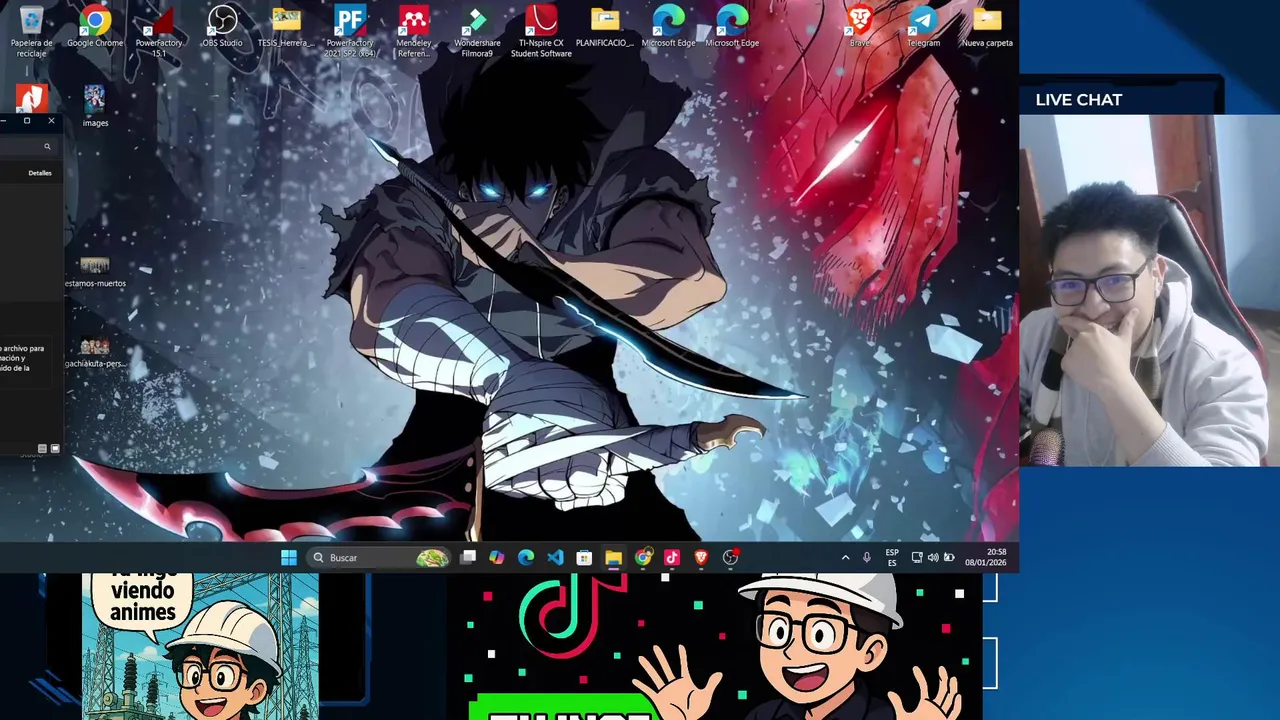The image size is (1280, 720).
Task: Open the Nueva carpeta folder
Action: [x=987, y=27]
